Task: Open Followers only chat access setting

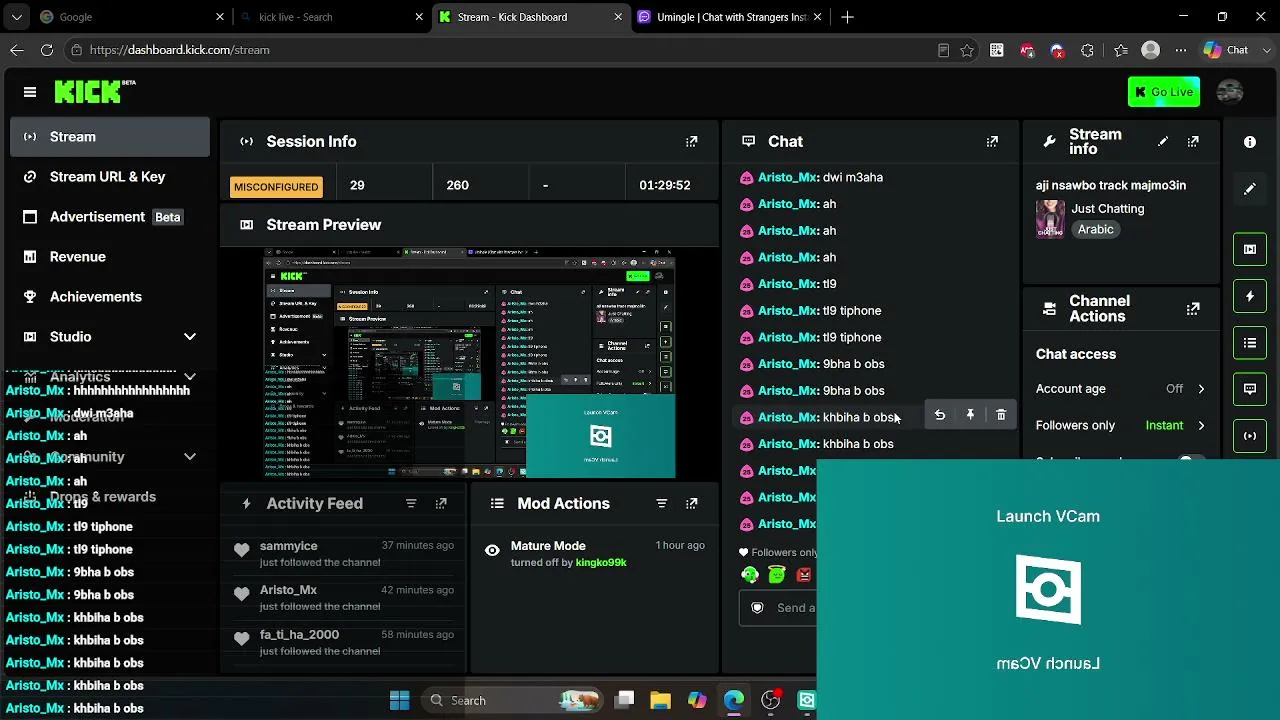Action: point(1120,425)
